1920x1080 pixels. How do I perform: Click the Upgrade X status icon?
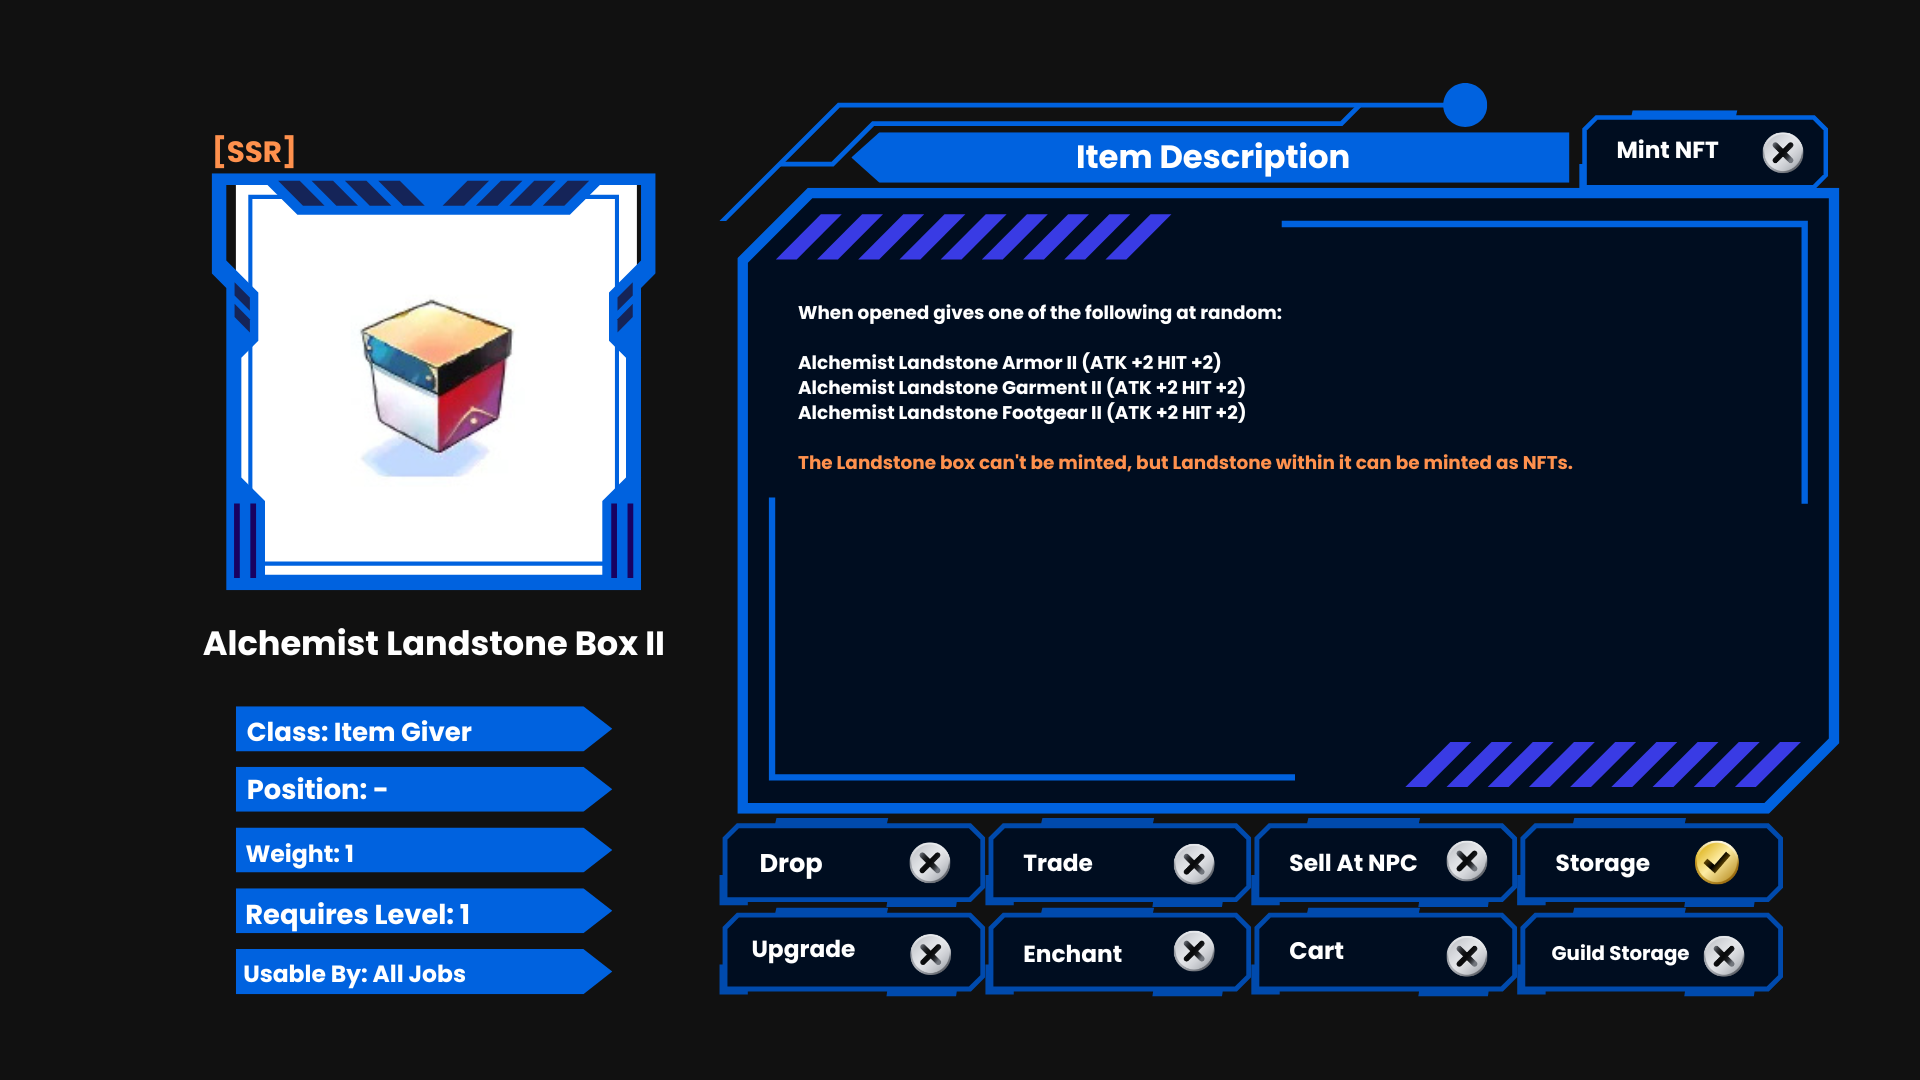click(x=930, y=953)
